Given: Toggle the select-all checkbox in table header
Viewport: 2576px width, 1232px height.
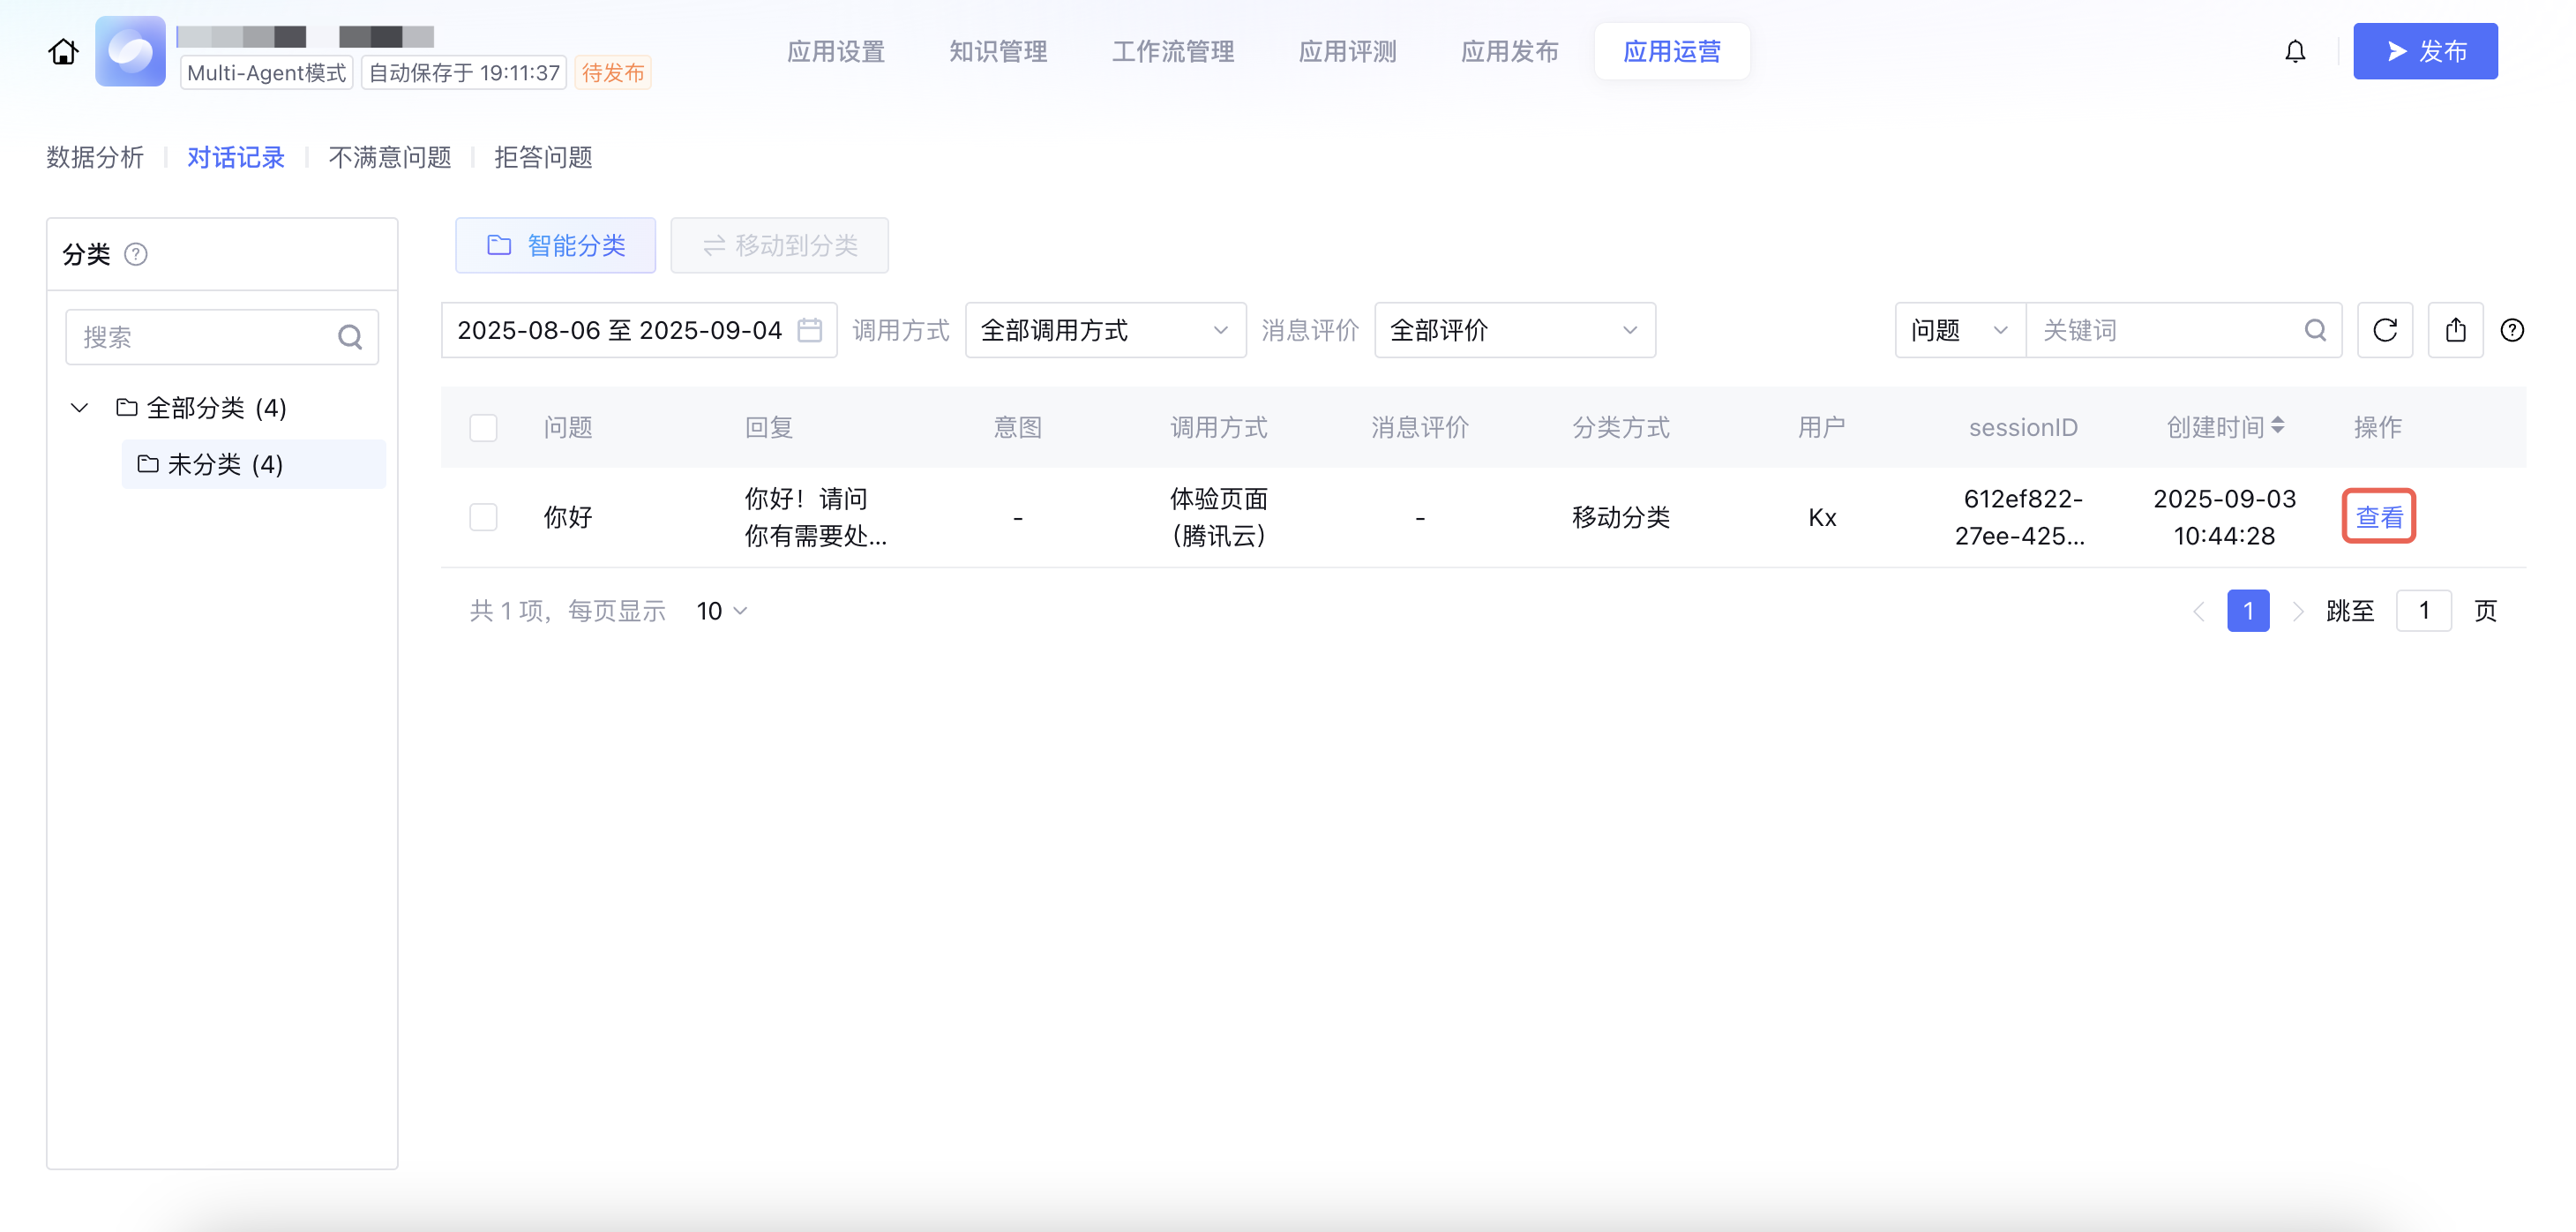Looking at the screenshot, I should coord(483,428).
